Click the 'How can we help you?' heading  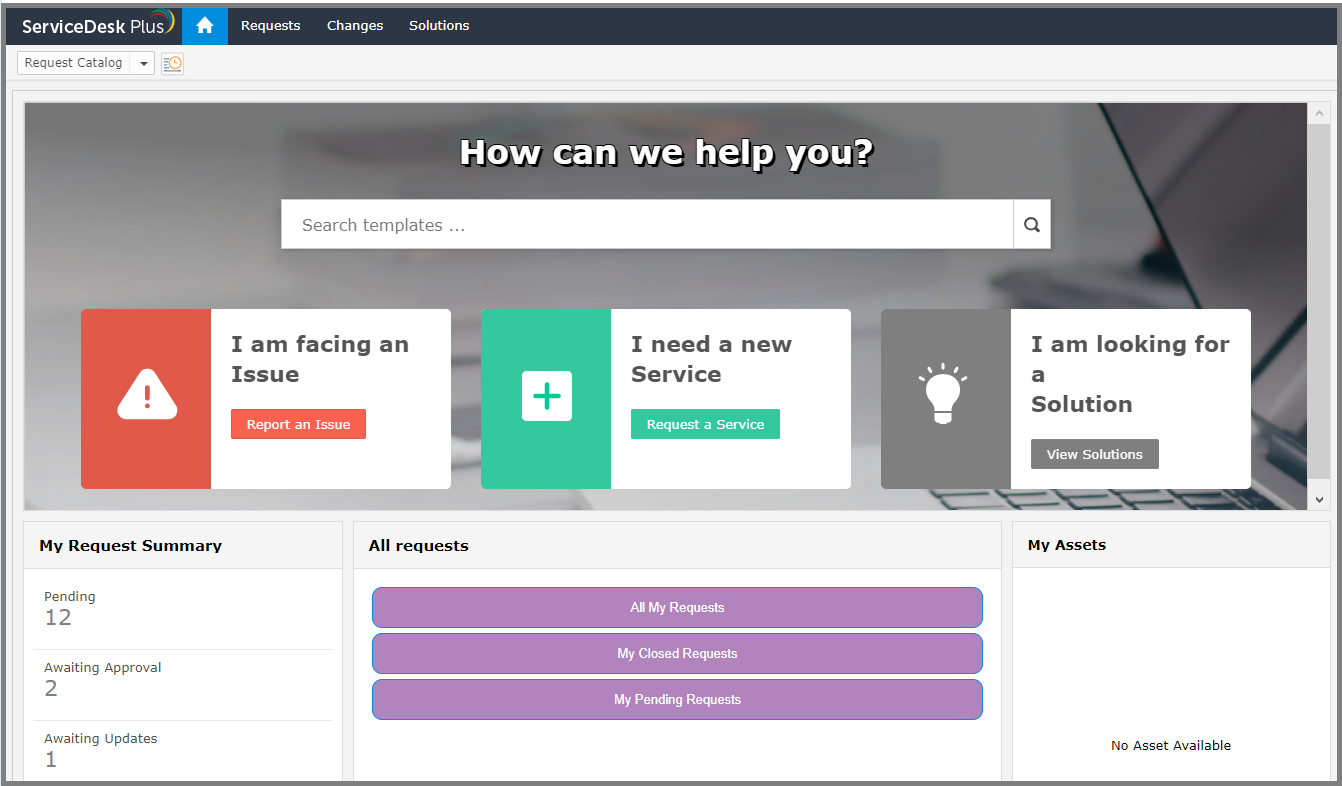click(667, 153)
